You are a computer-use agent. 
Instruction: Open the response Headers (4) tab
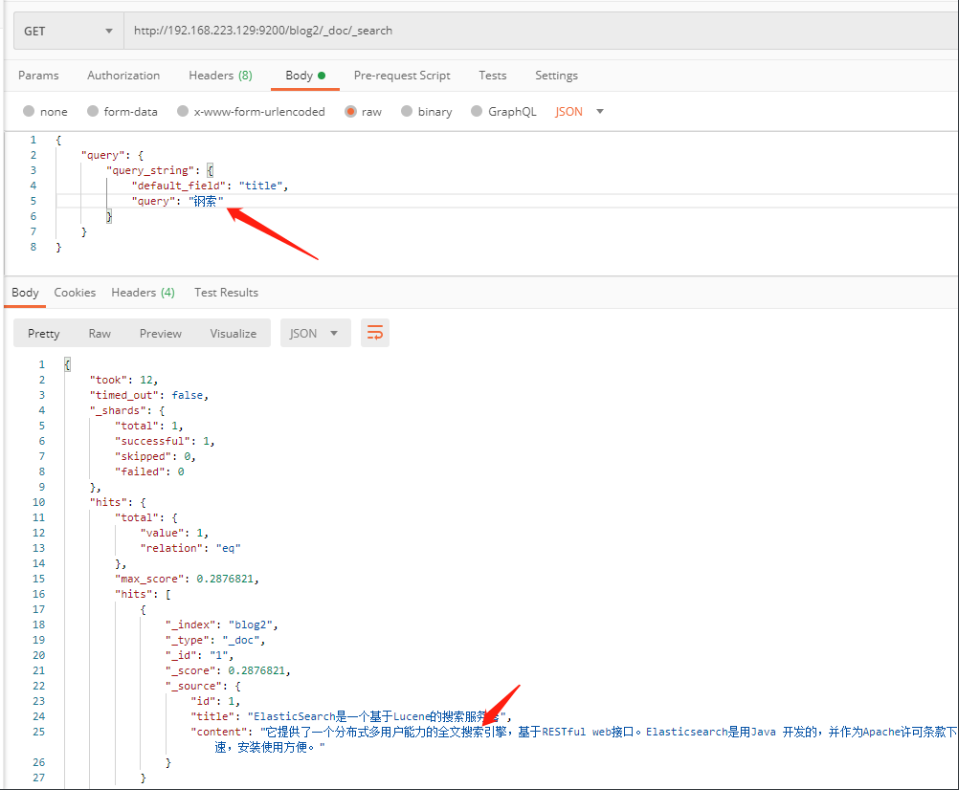coord(143,292)
